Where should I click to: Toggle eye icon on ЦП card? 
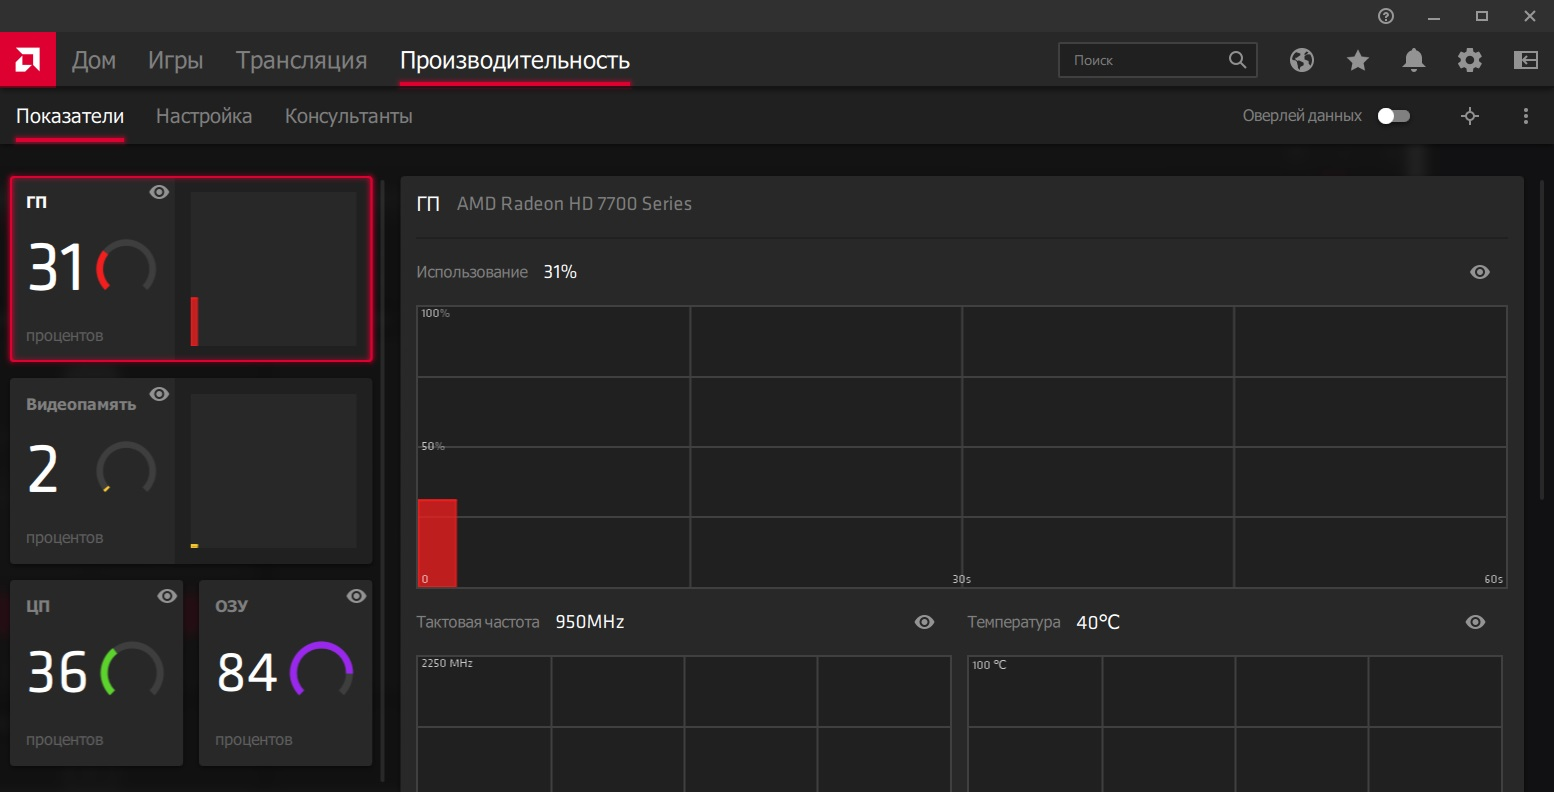click(167, 596)
